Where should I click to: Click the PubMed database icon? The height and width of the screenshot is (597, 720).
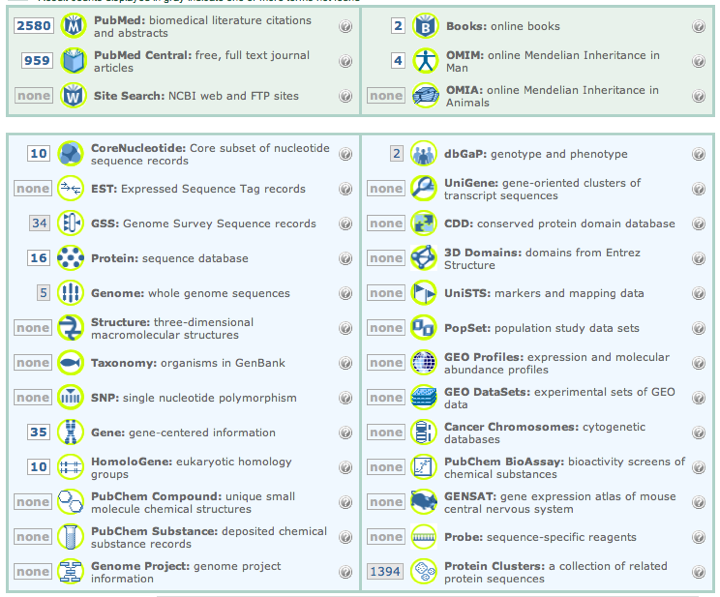73,27
